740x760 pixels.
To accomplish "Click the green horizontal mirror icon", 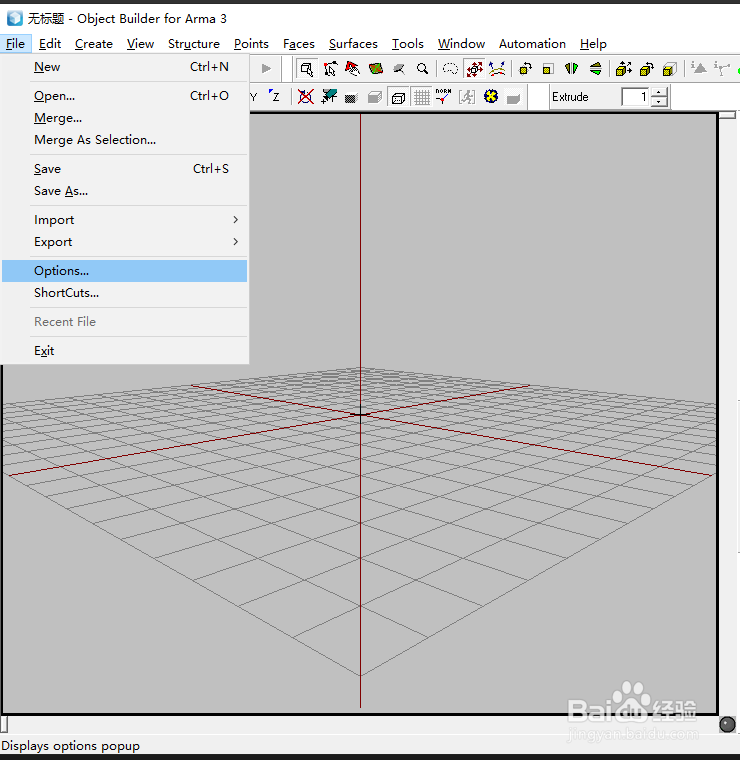I will (596, 69).
